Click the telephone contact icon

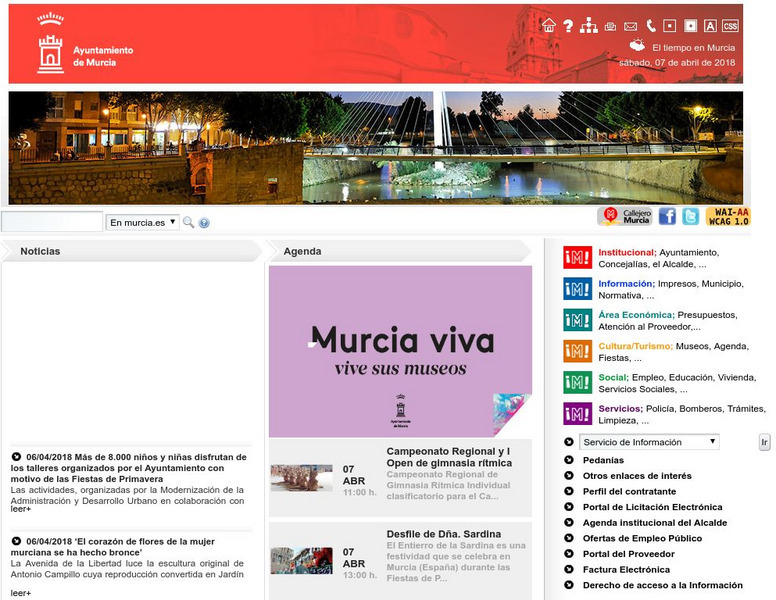(x=651, y=26)
